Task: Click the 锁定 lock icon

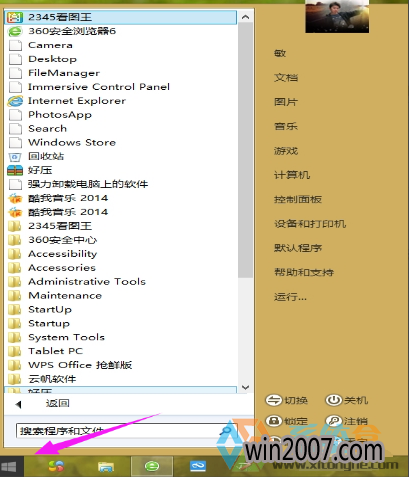Action: click(274, 421)
